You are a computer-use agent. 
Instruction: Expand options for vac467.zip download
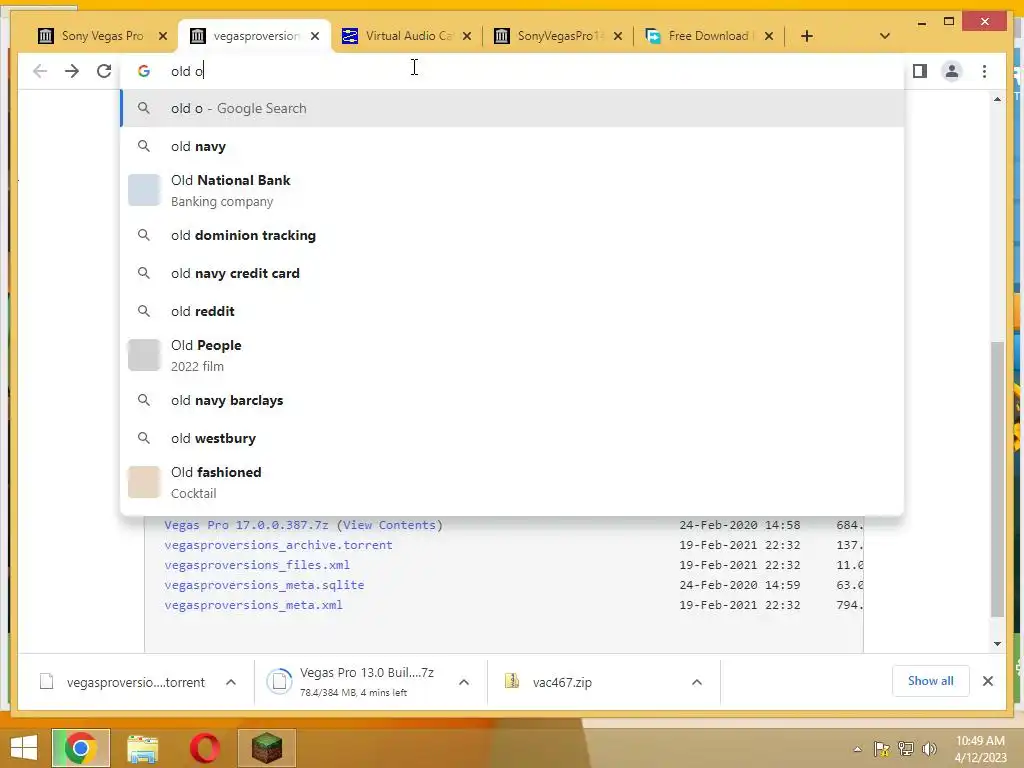click(x=697, y=682)
